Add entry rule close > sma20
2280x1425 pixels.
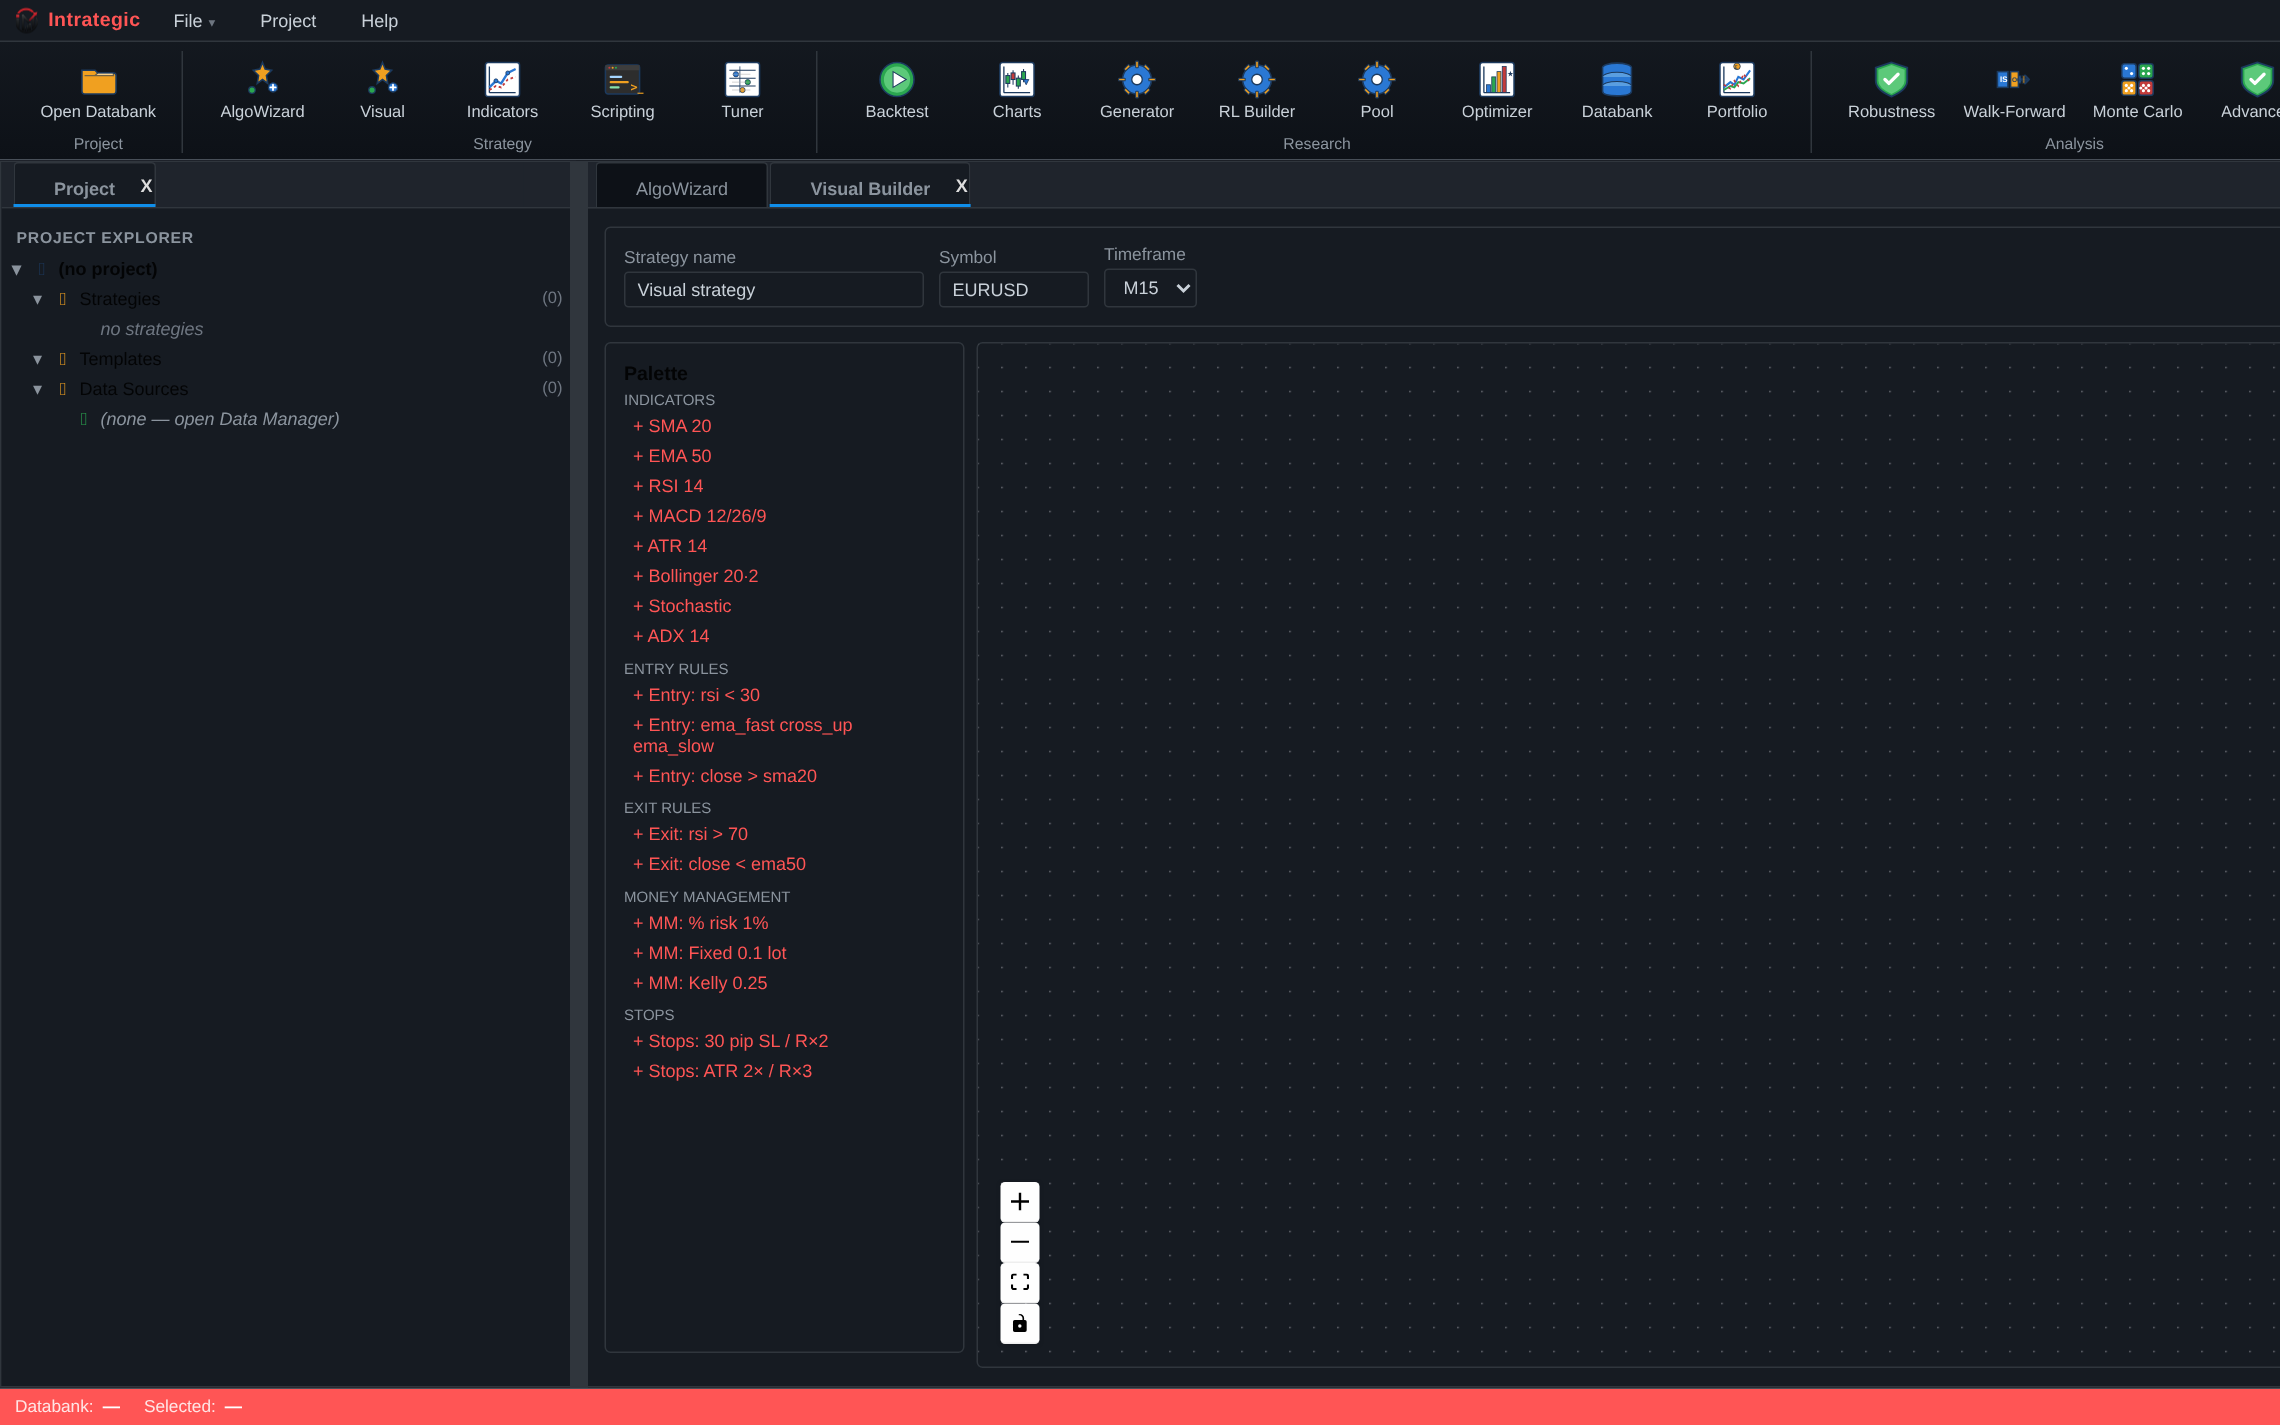[725, 776]
